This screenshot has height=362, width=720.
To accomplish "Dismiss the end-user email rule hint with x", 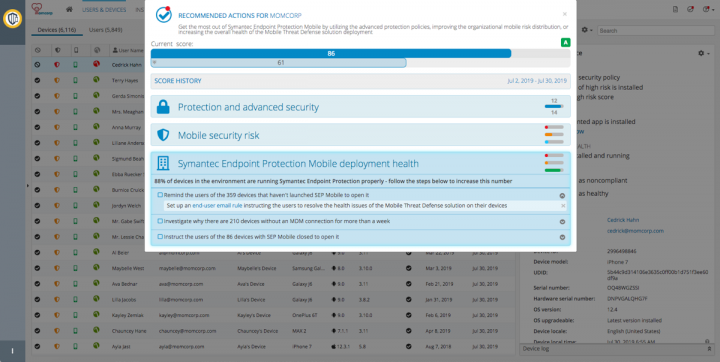I will 563,206.
